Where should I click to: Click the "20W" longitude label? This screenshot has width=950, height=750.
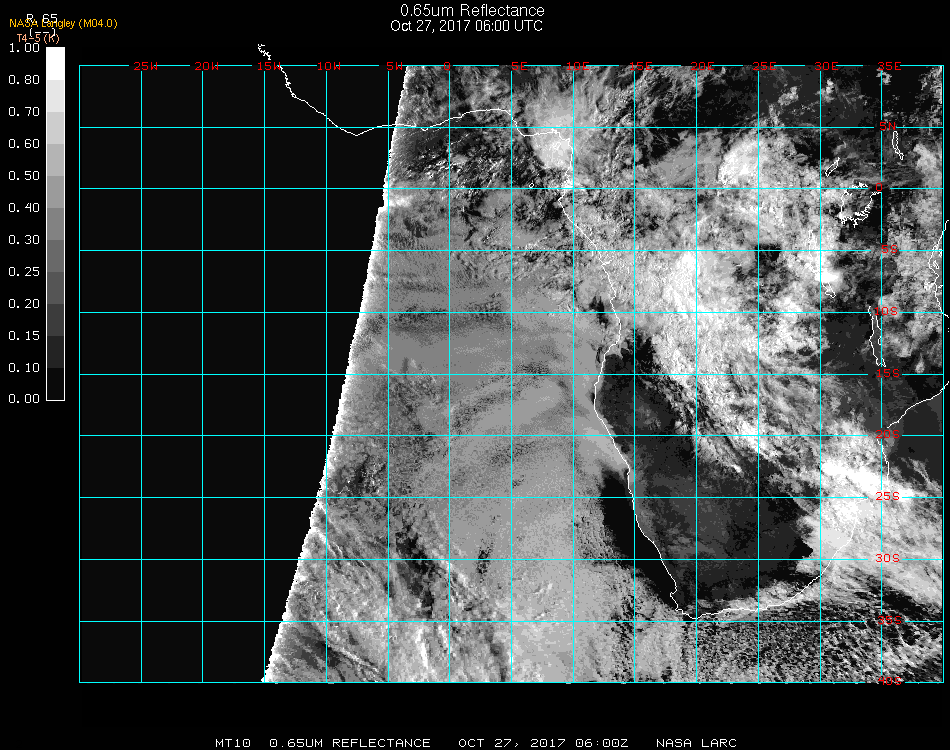206,66
